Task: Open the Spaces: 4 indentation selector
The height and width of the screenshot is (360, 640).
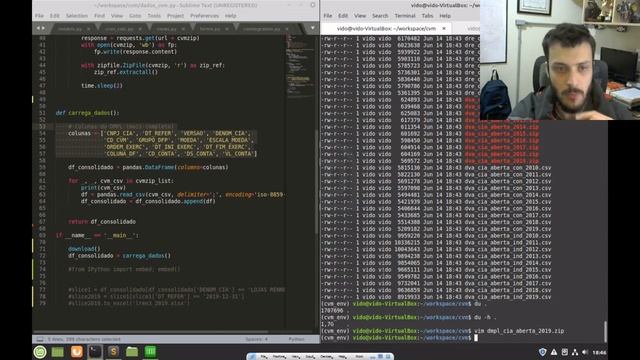Action: point(257,339)
